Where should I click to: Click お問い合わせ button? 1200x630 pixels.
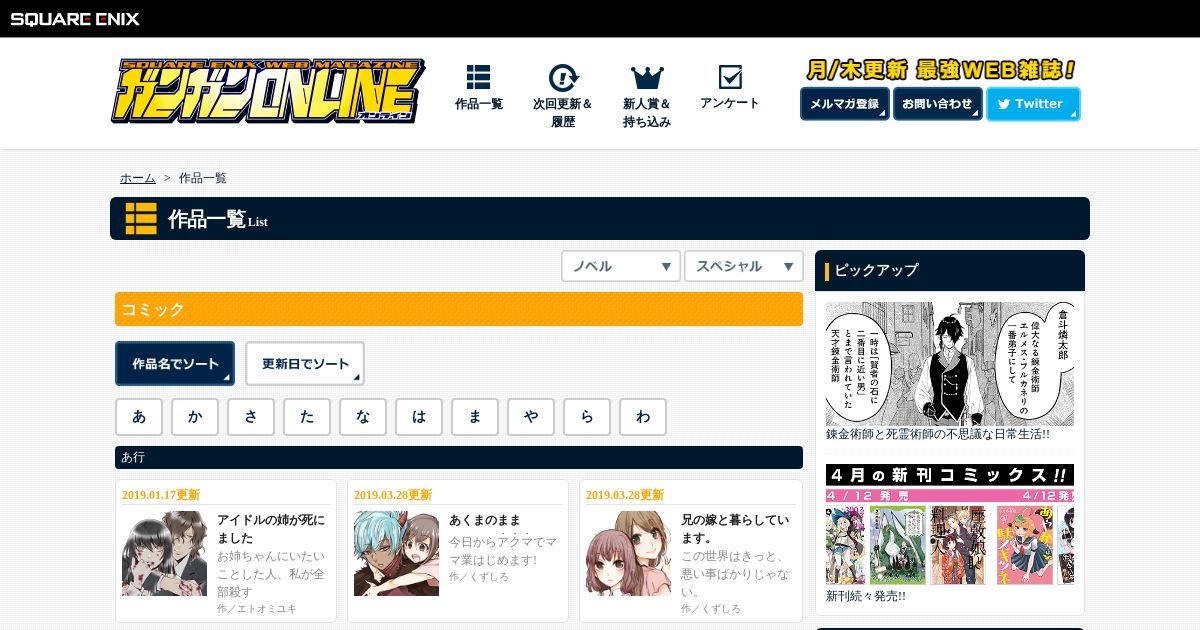pos(938,104)
